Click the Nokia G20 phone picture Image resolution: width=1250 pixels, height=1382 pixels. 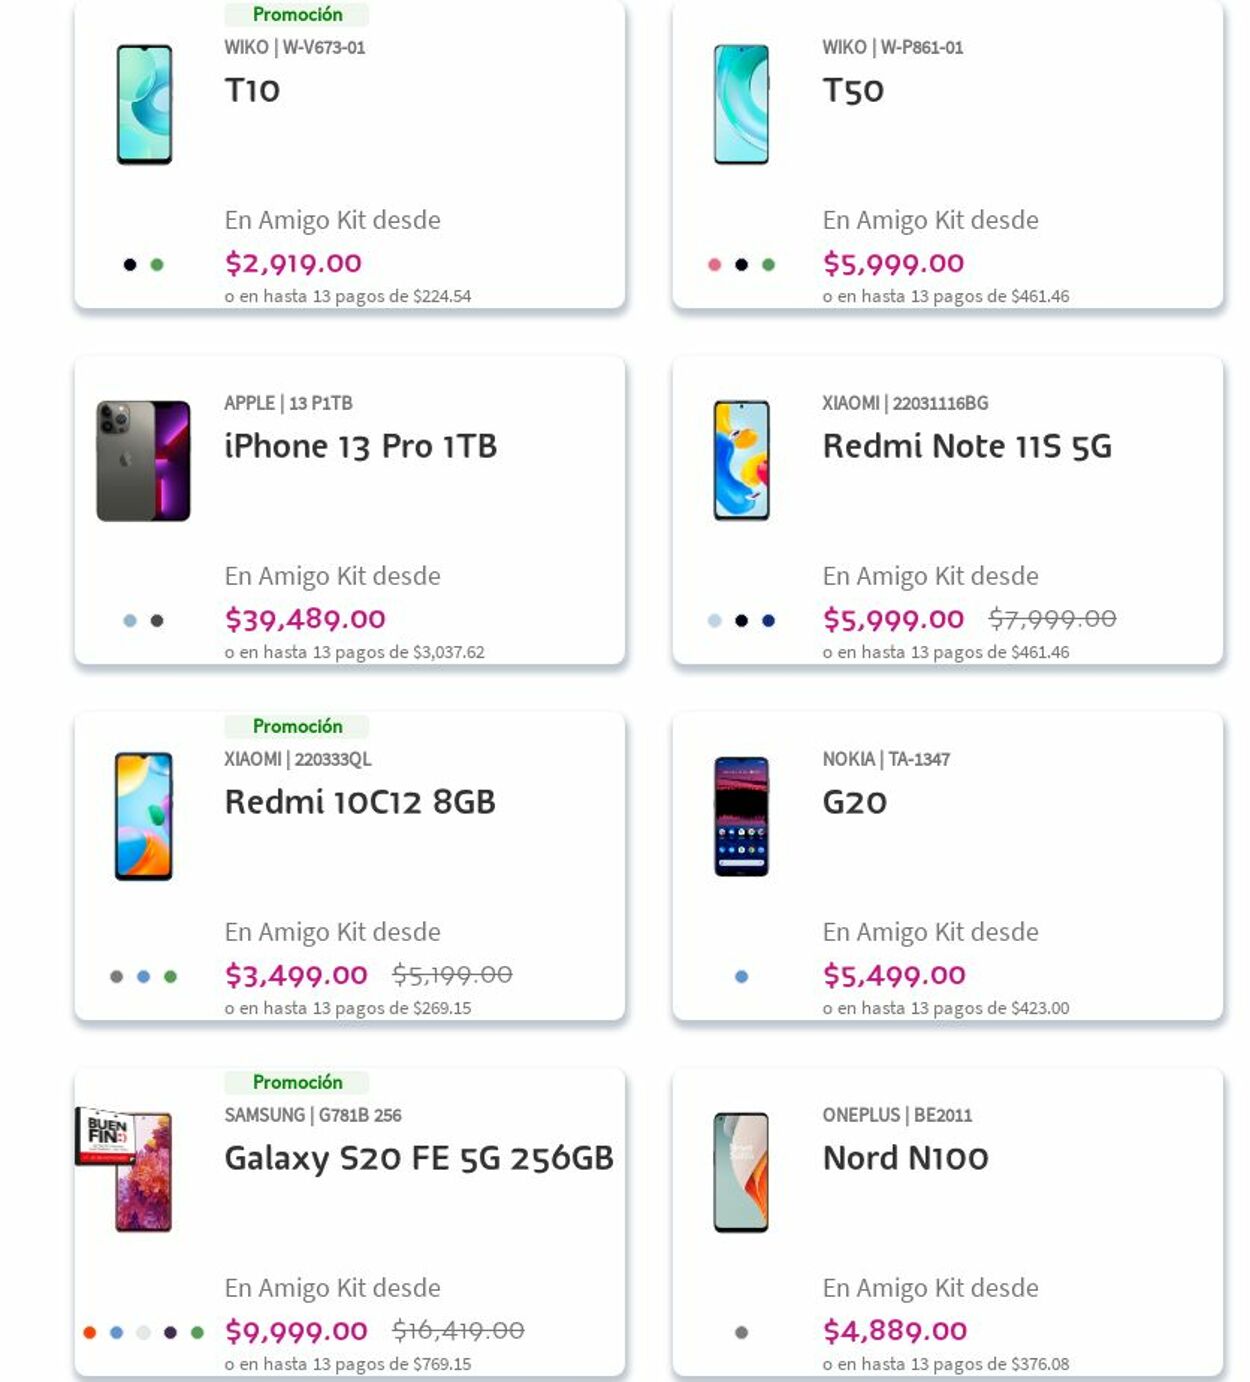pos(741,817)
